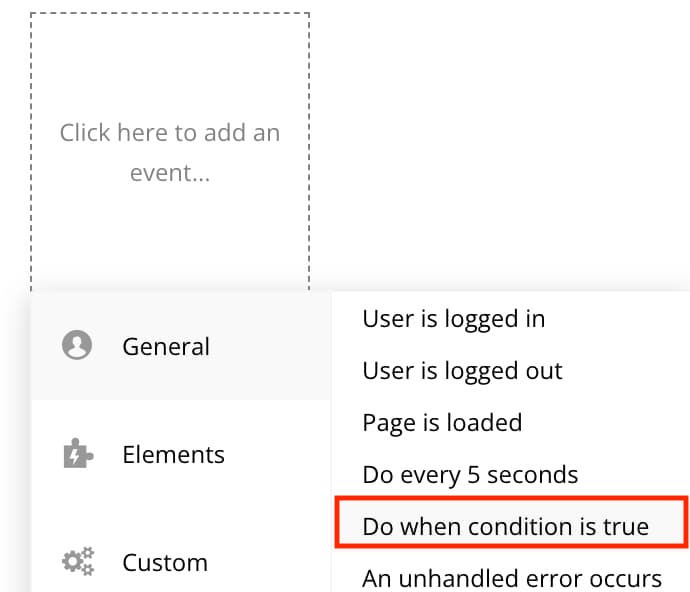Choose 'Do every 5 seconds' event
690x592 pixels.
(x=470, y=475)
